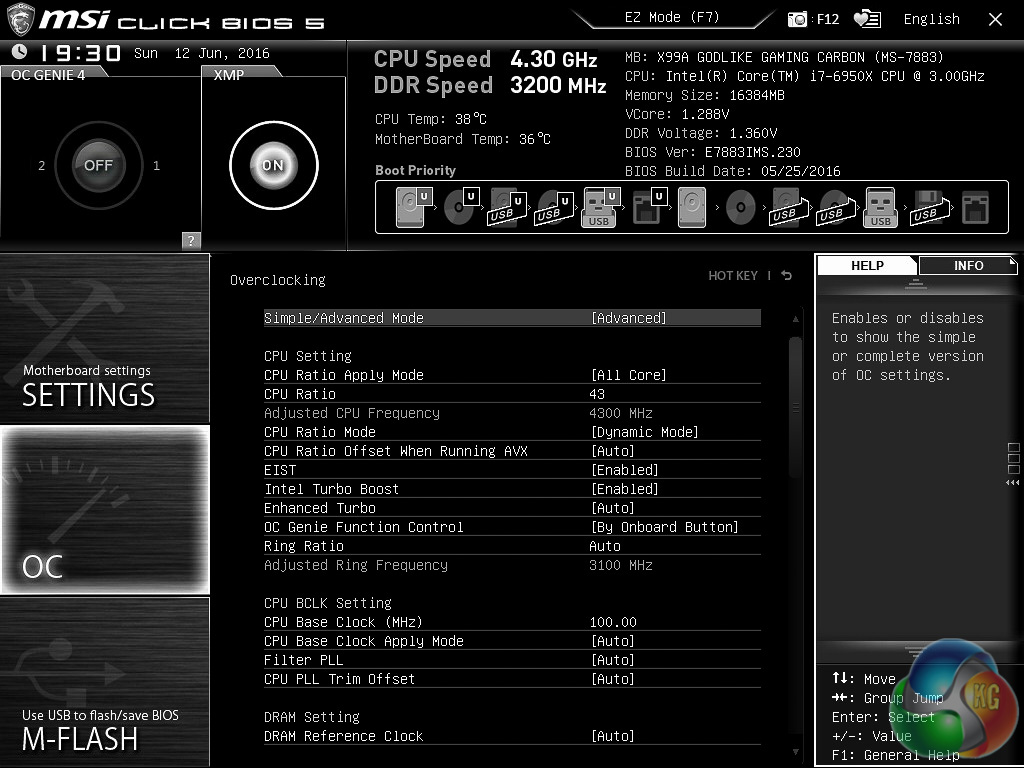
Task: Click the OC Genie help question mark
Action: pos(191,240)
